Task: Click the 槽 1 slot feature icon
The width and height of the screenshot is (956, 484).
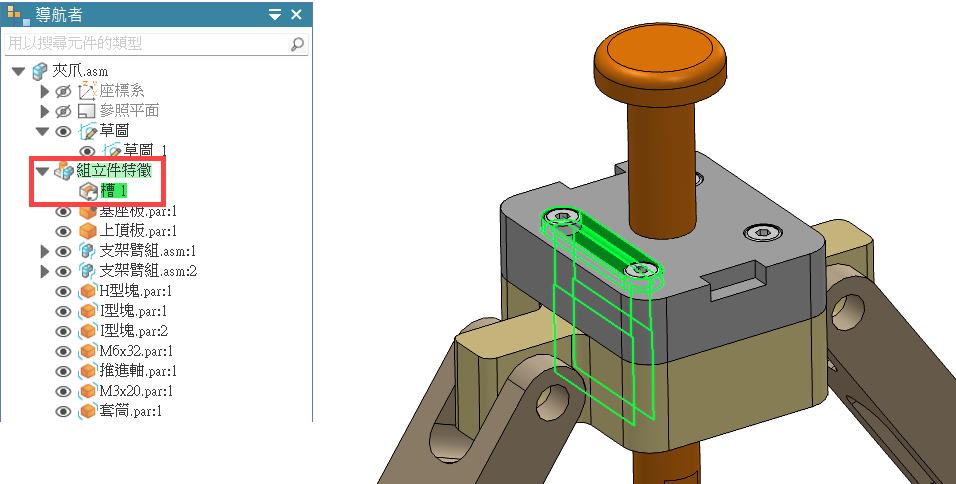Action: click(88, 191)
